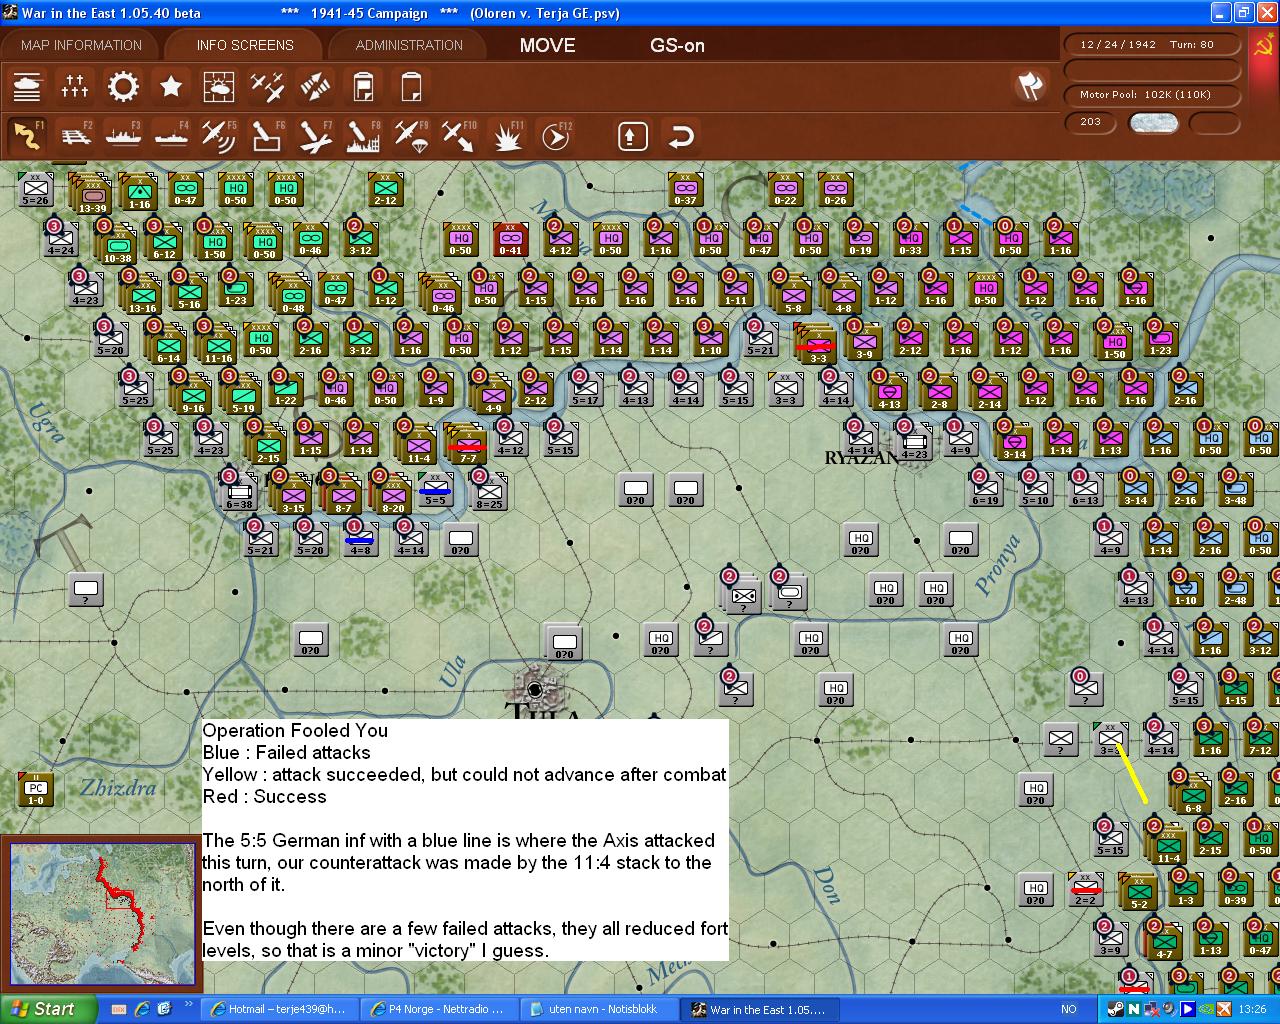Click the white flags icon
This screenshot has width=1280, height=1024.
1029,87
